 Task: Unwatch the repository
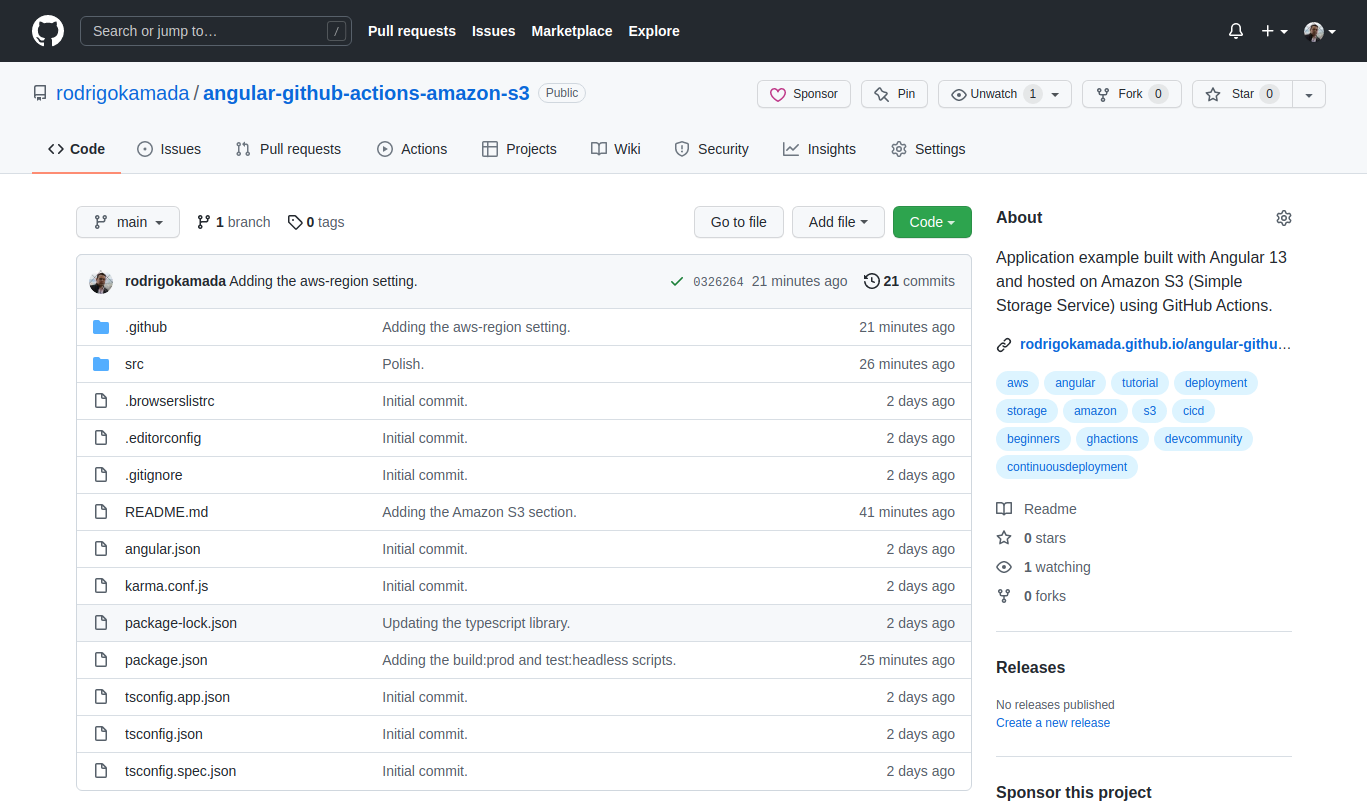coord(995,93)
